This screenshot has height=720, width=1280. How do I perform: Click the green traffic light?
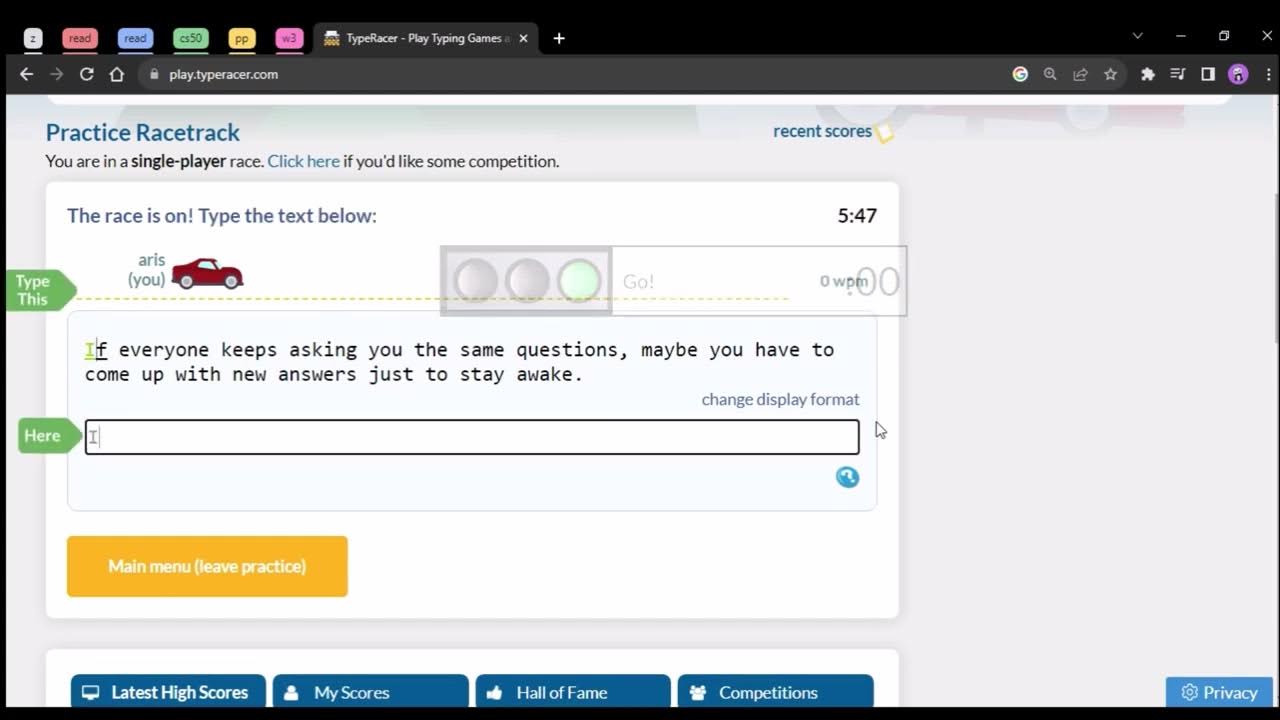click(580, 281)
